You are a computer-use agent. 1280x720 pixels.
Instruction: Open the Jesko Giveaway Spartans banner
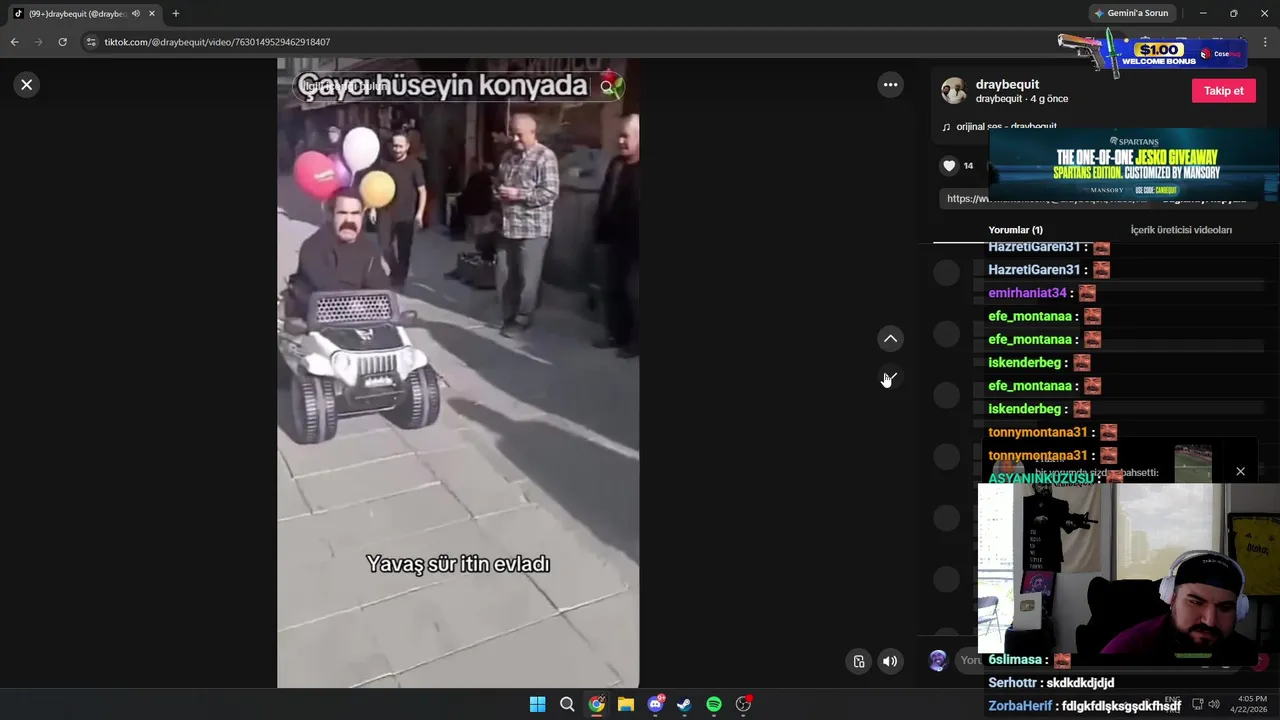[x=1134, y=165]
